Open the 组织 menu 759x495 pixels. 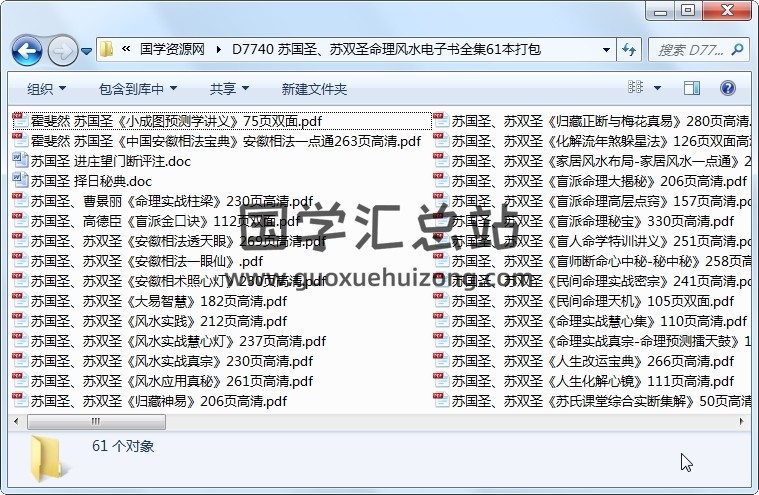click(46, 89)
